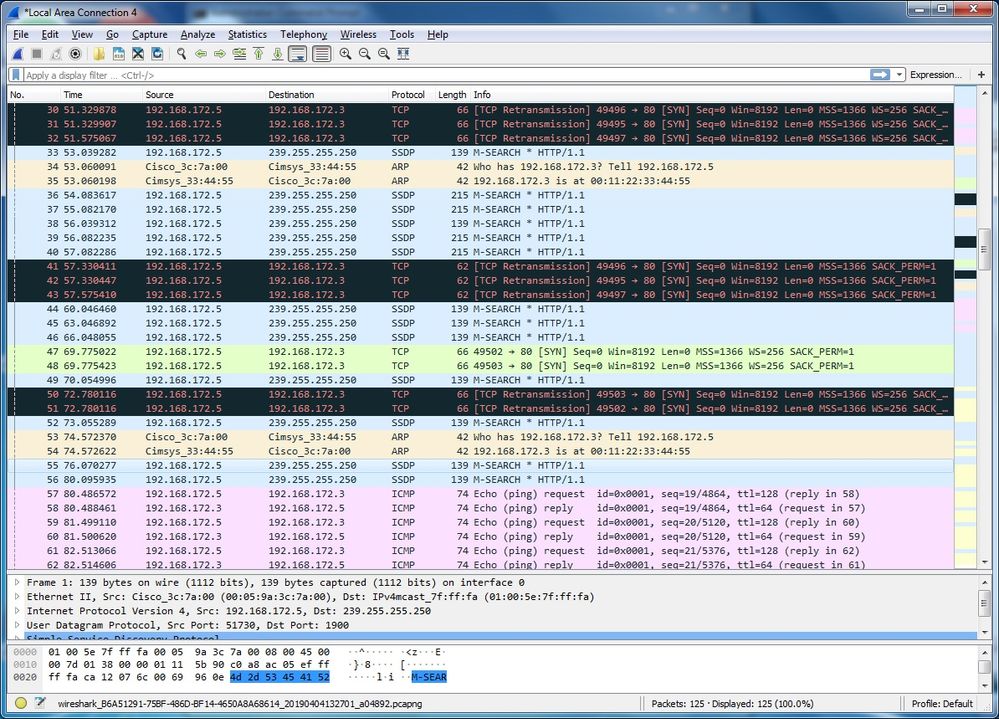Select packet 47 SYN from port 49502
Image resolution: width=999 pixels, height=719 pixels.
pyautogui.click(x=481, y=352)
